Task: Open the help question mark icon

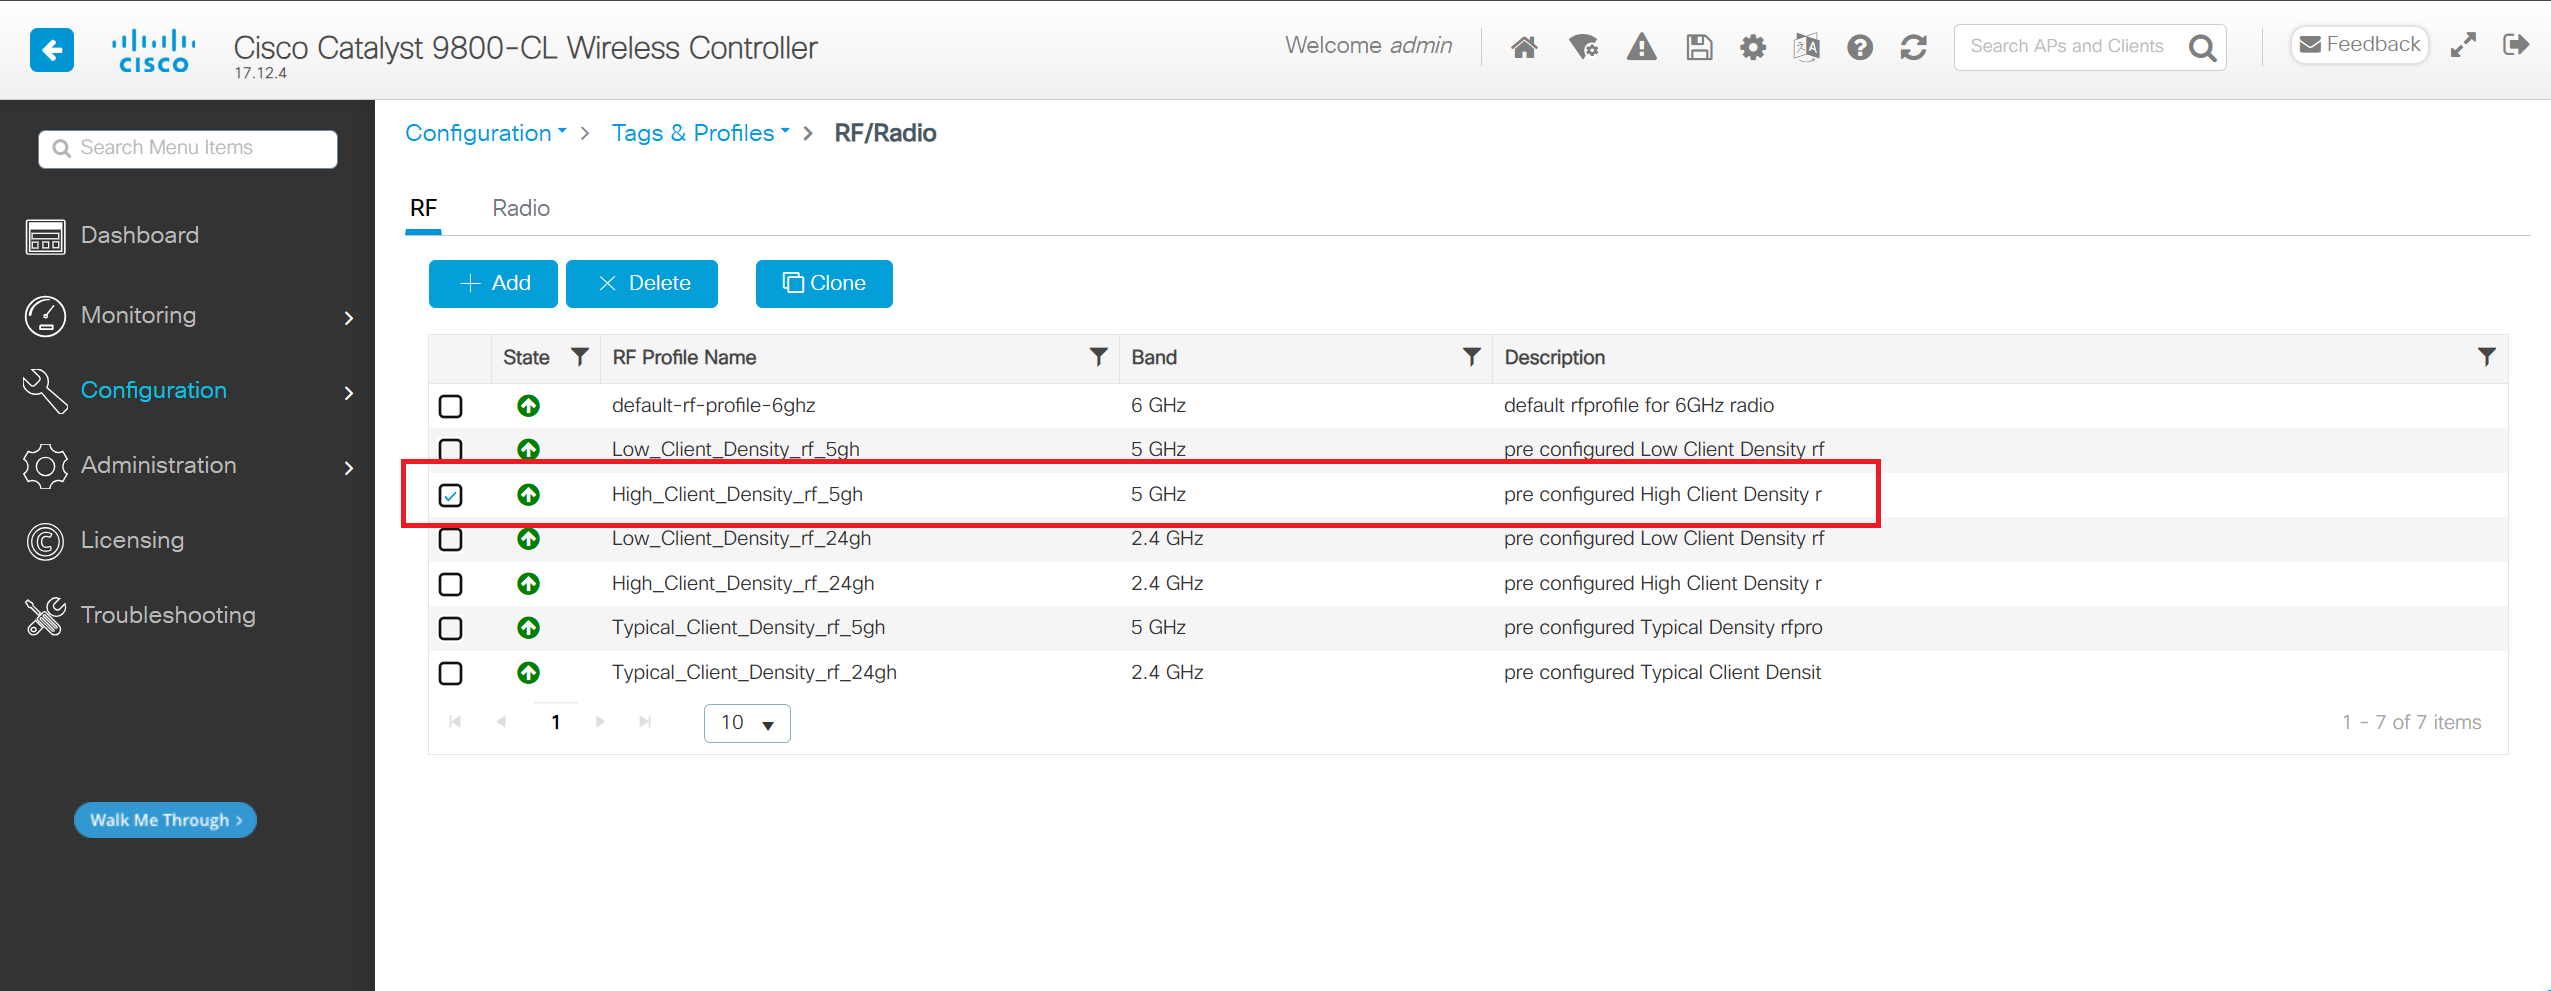Action: point(1860,47)
